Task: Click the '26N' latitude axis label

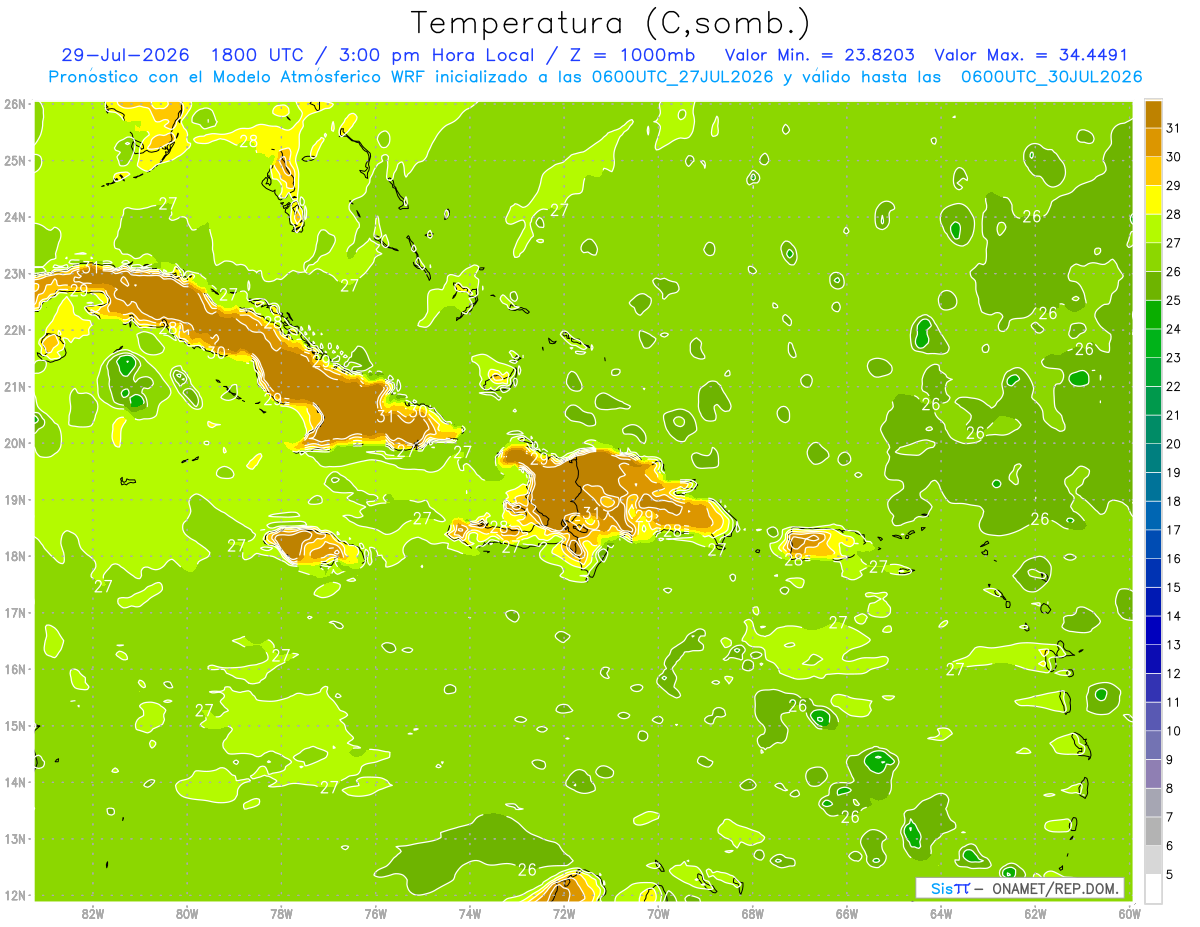Action: [x=14, y=103]
